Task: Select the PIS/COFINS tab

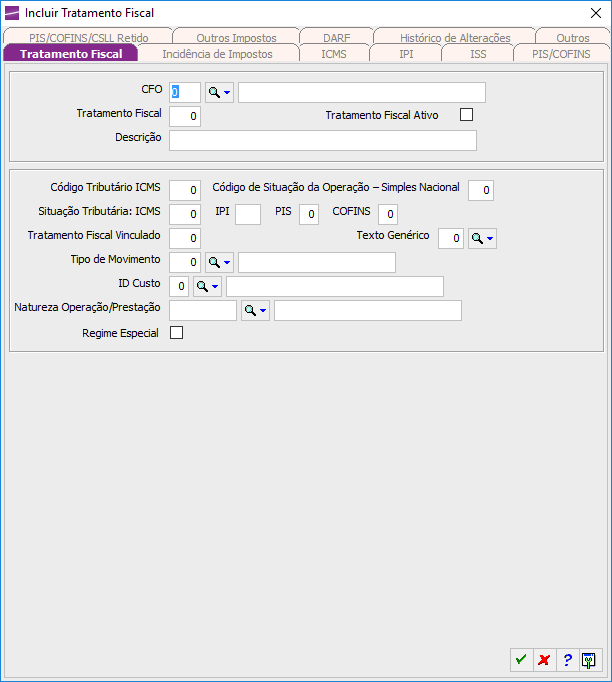Action: click(x=561, y=54)
